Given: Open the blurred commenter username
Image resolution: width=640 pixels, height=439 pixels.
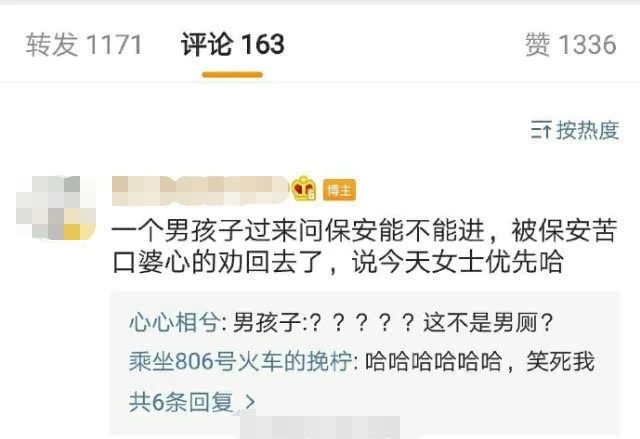Looking at the screenshot, I should [x=200, y=190].
